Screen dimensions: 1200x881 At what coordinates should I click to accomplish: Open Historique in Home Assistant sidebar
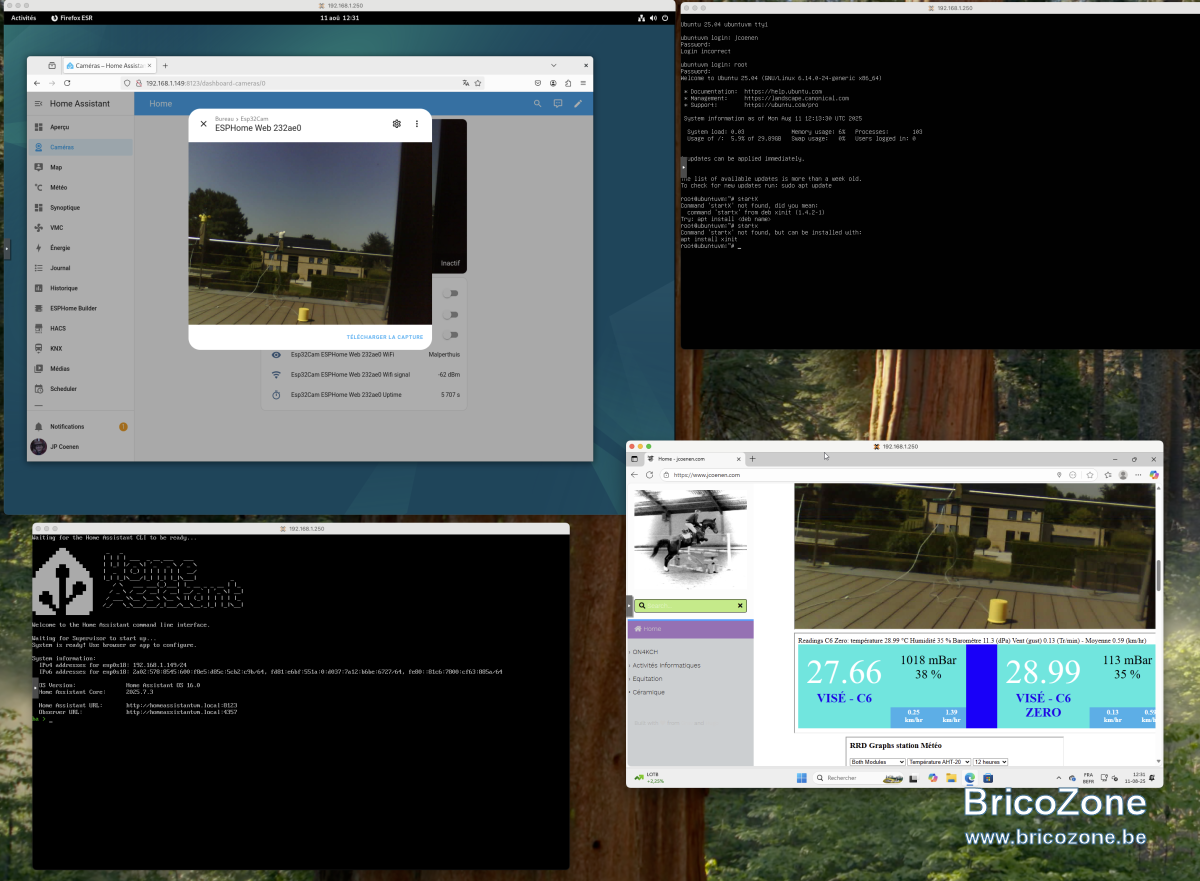(80, 288)
